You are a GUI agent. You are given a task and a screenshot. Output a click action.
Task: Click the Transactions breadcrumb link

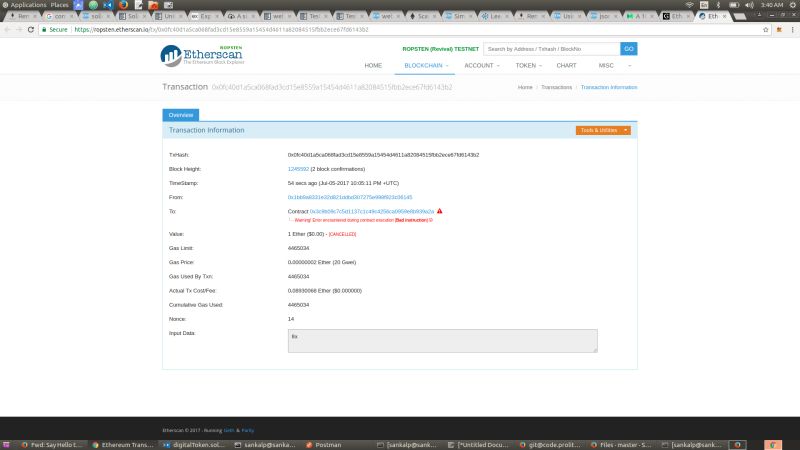[x=557, y=87]
